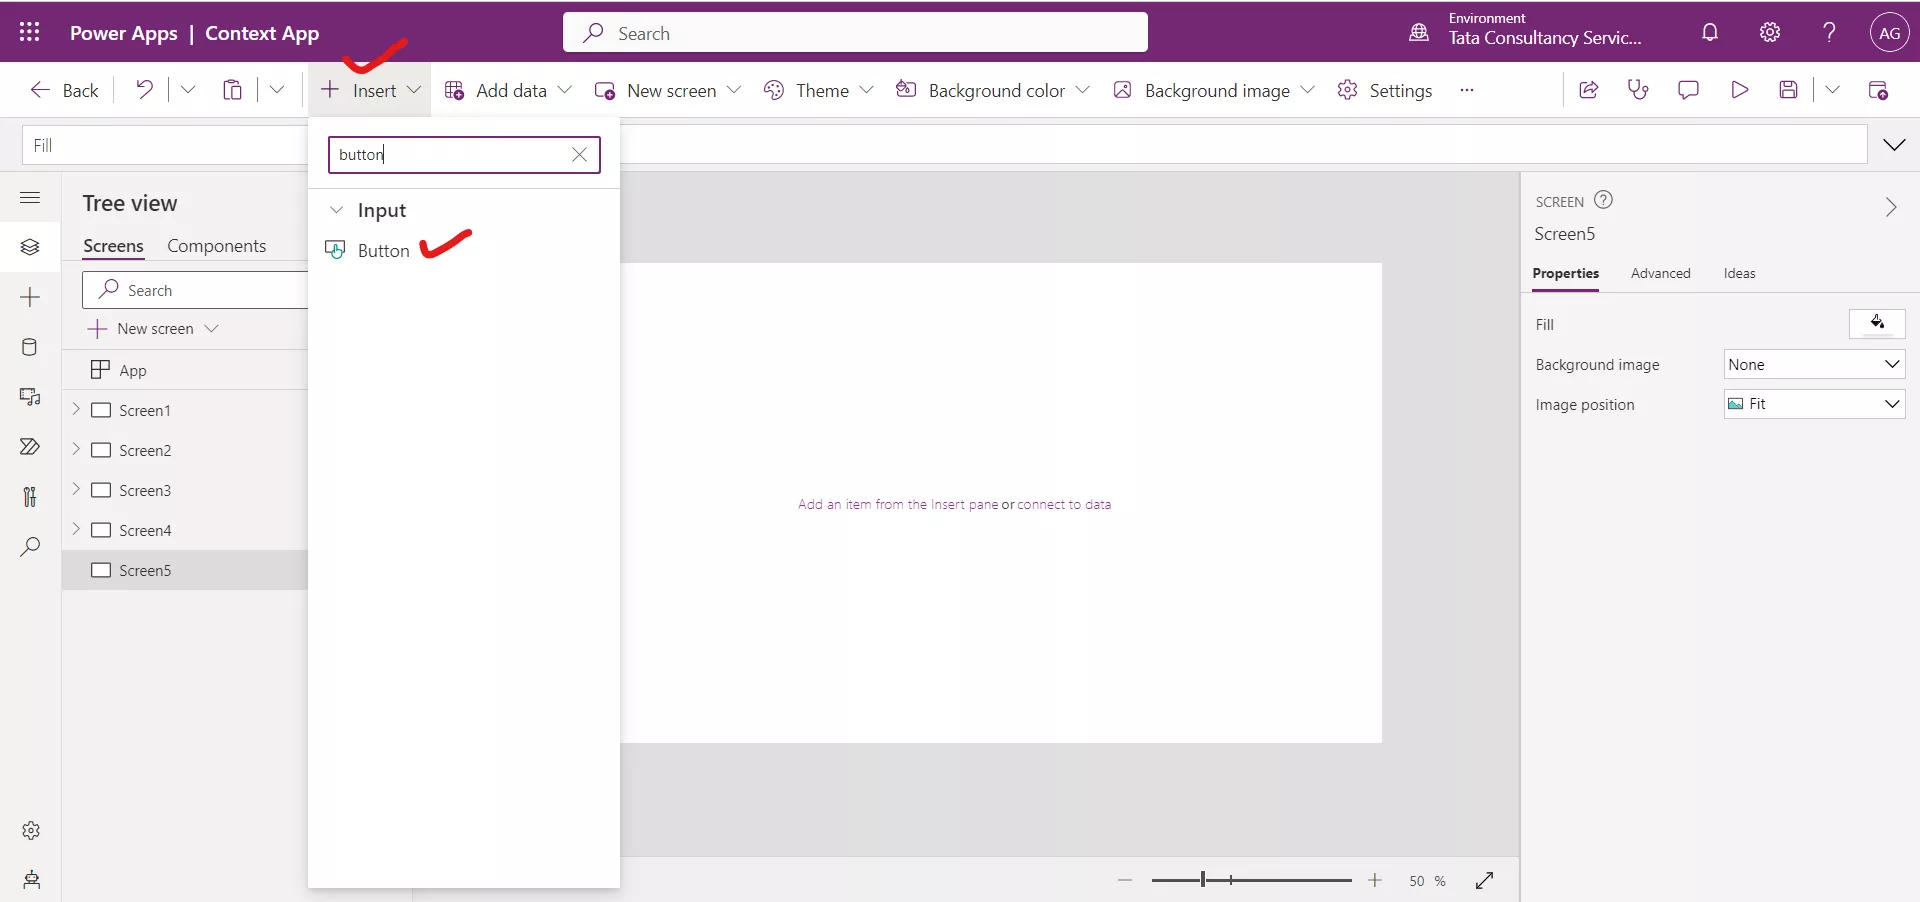The image size is (1920, 902).
Task: Open Virtual agent icon at bottom rail
Action: pyautogui.click(x=31, y=880)
